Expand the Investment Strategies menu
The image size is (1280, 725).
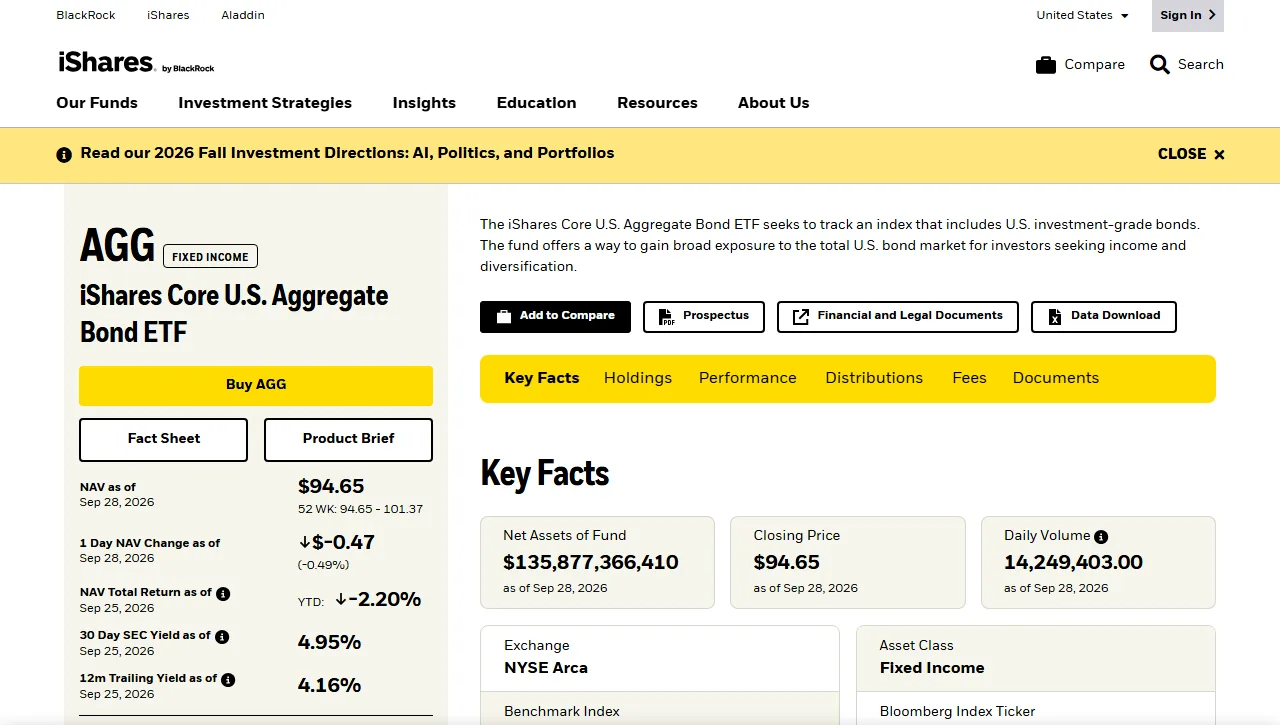click(265, 103)
